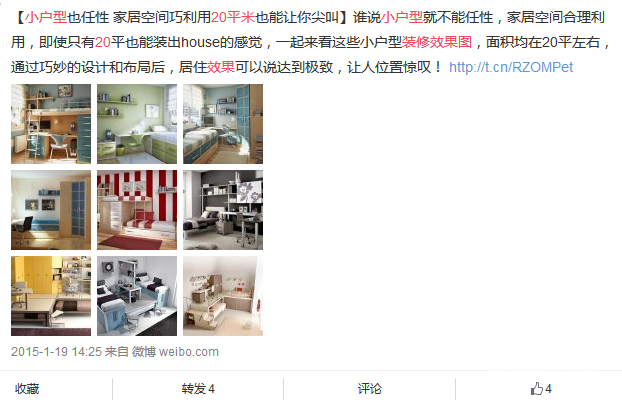Open the gray floral-panel room thumbnail

[223, 210]
